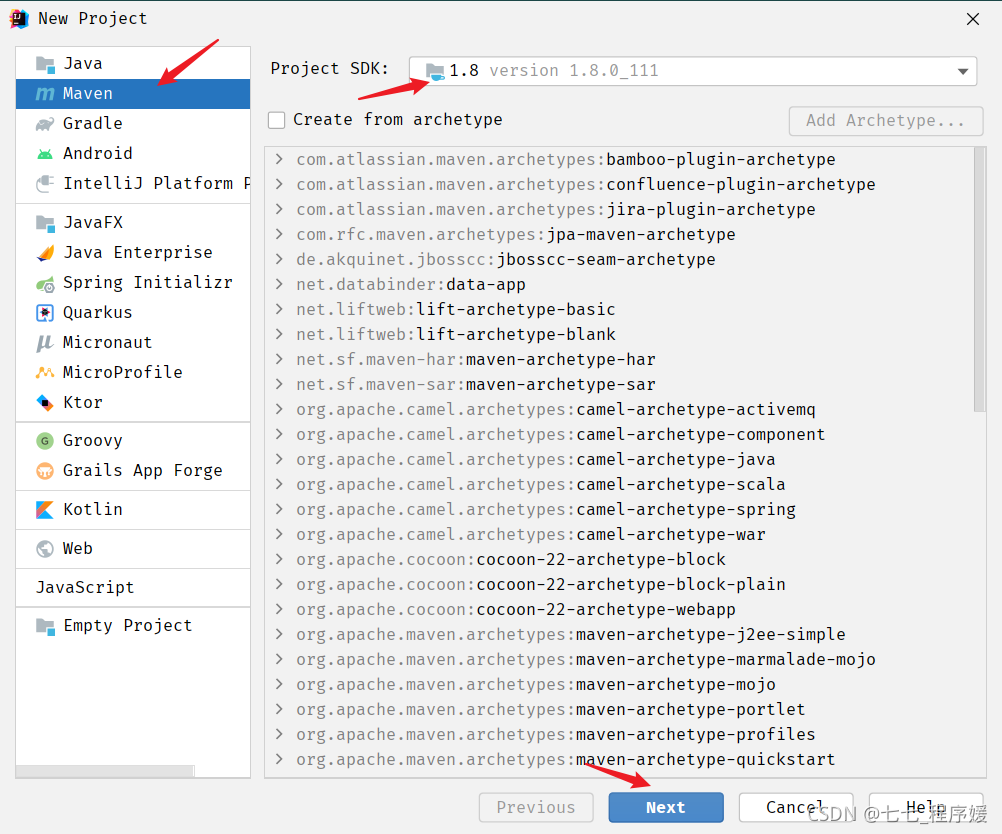This screenshot has height=834, width=1002.
Task: Select camel-archetype-spring row text
Action: [x=546, y=509]
